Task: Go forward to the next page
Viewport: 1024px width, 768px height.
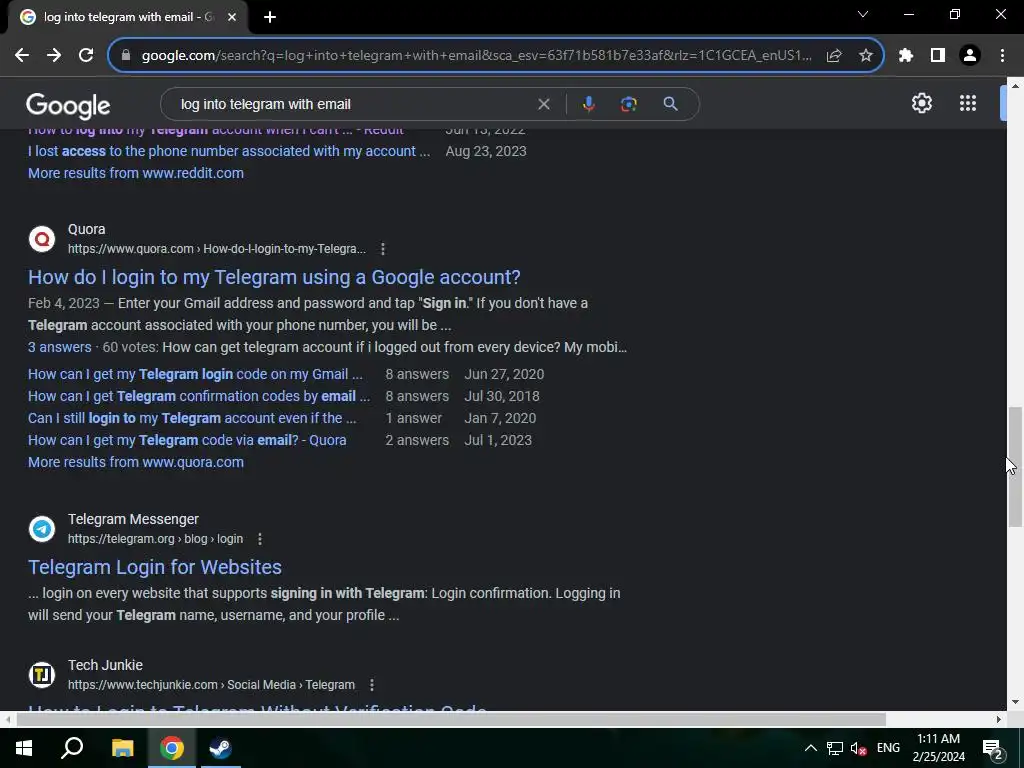Action: tap(54, 56)
